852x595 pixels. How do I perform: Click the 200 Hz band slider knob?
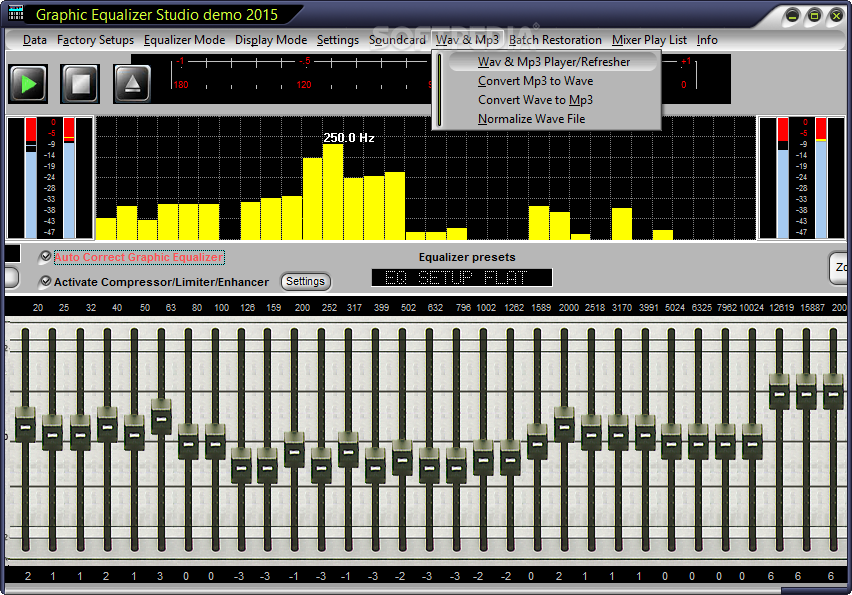click(x=295, y=449)
